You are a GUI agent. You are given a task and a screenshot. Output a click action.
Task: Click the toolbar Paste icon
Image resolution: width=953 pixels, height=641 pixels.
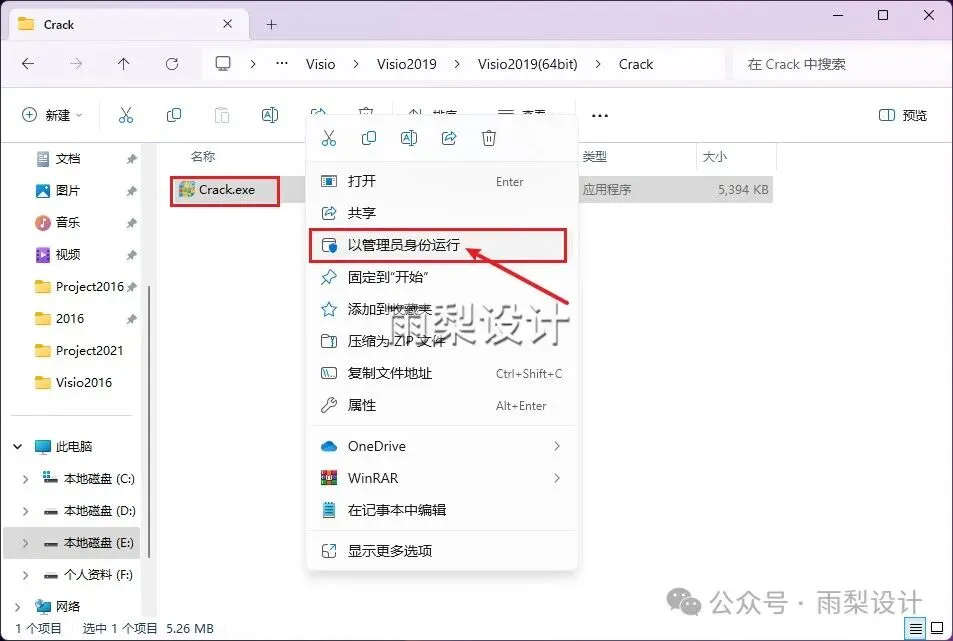[x=222, y=115]
